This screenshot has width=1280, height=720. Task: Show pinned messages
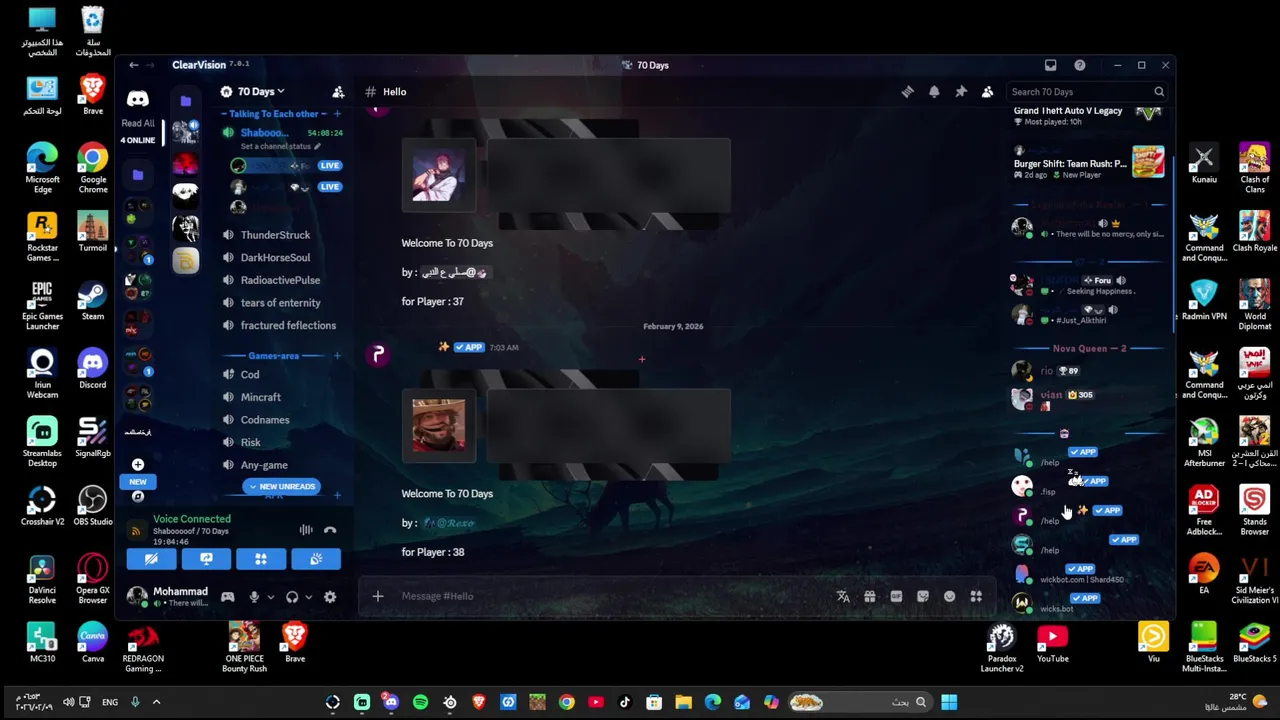point(961,92)
